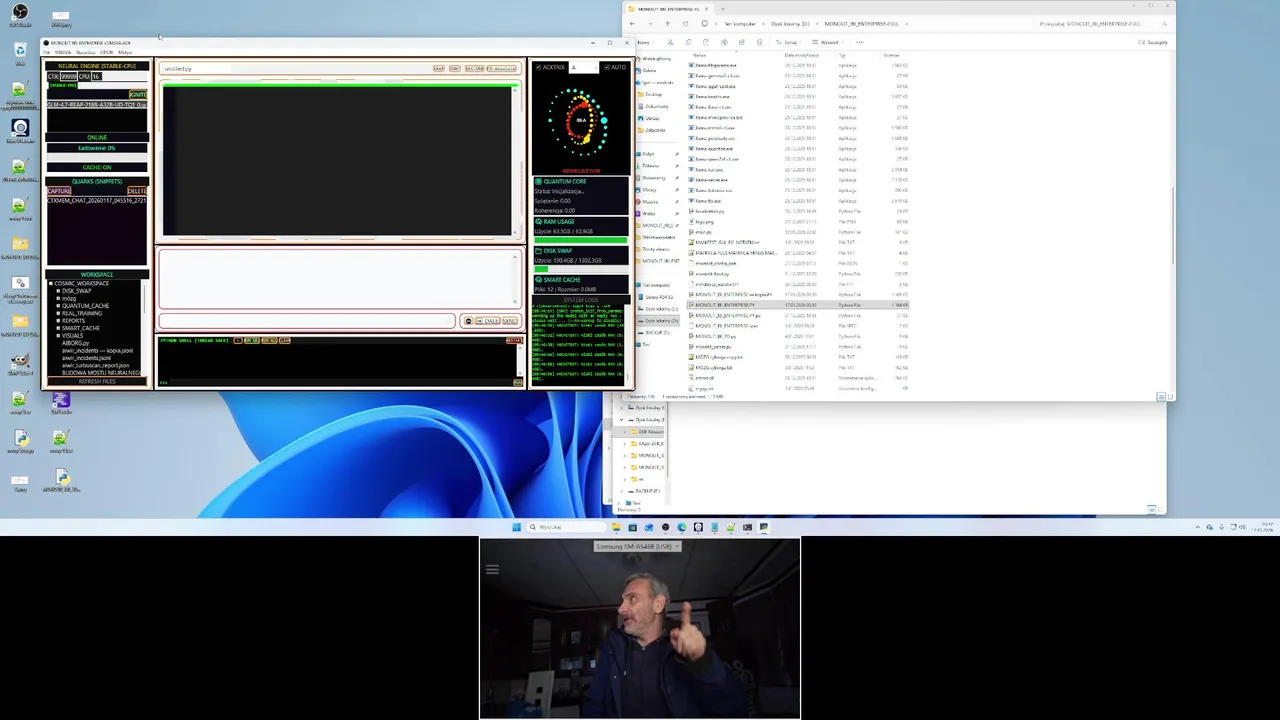Open the WIEDZA menu in Monolit

pyautogui.click(x=63, y=52)
